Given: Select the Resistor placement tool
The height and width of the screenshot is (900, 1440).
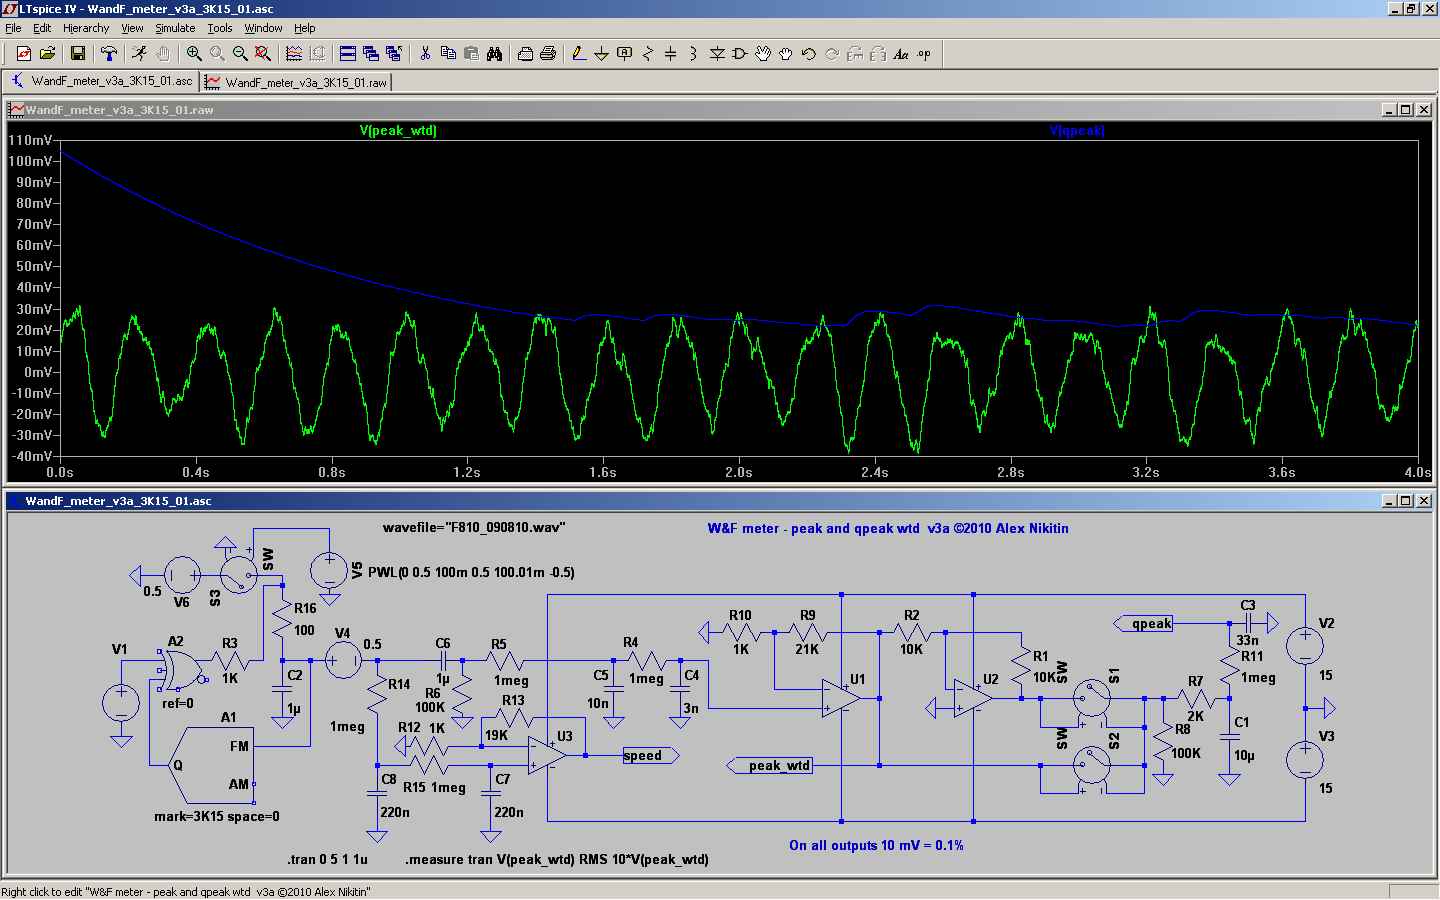Looking at the screenshot, I should [648, 54].
